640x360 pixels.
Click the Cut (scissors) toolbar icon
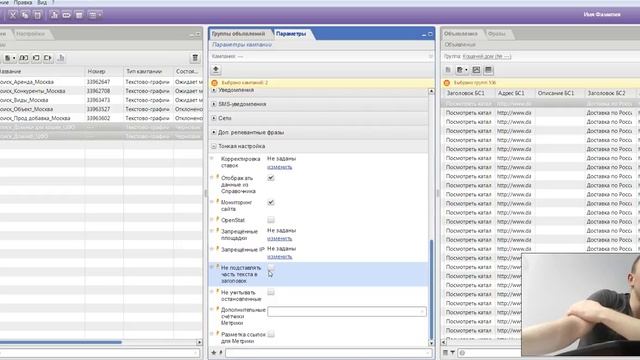click(x=13, y=15)
